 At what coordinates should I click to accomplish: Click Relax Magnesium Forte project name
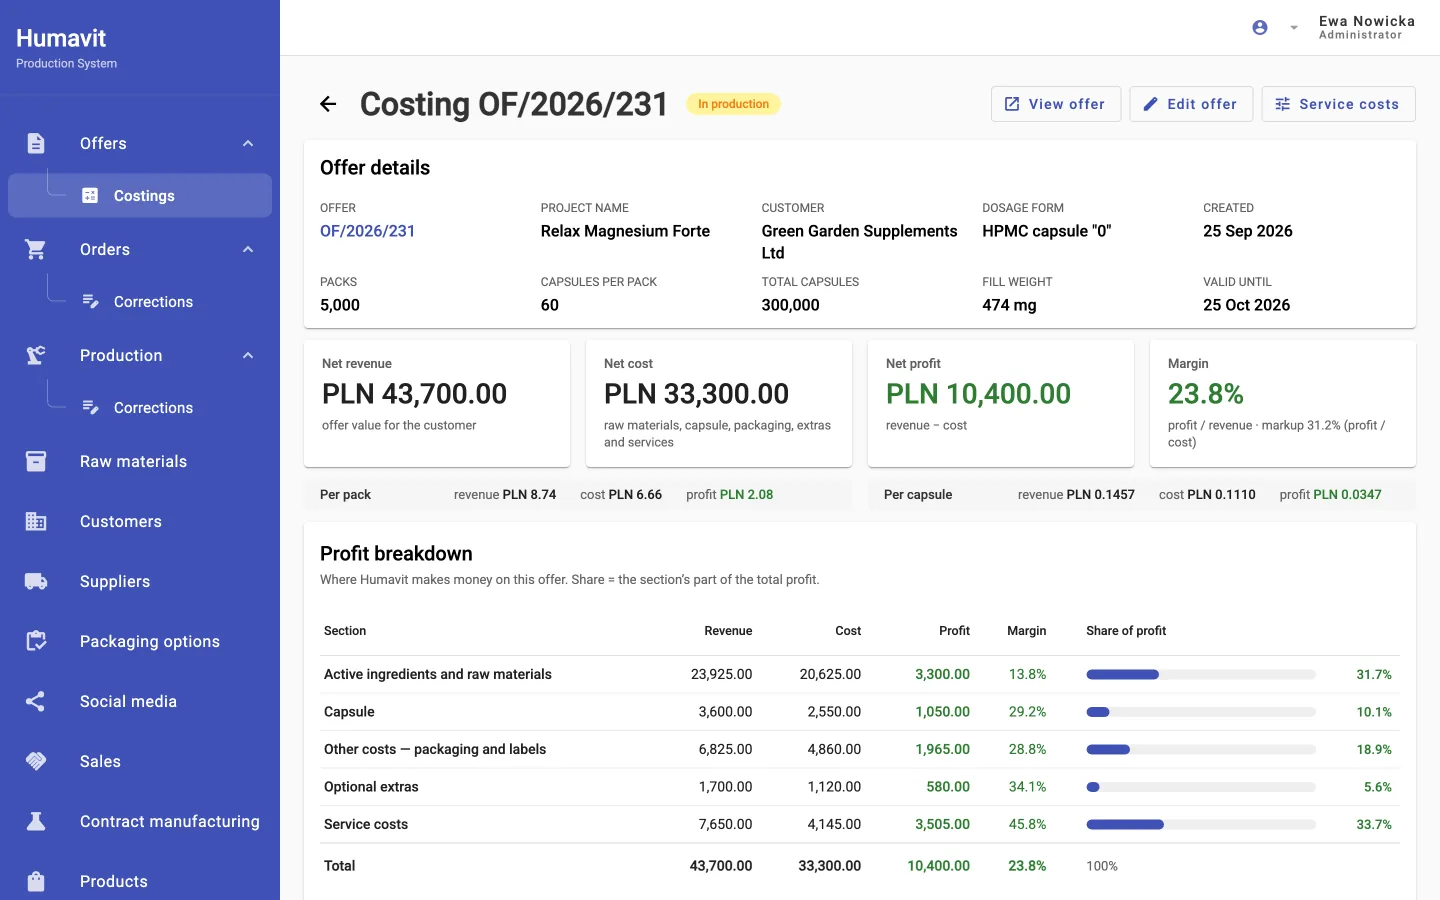pyautogui.click(x=625, y=231)
